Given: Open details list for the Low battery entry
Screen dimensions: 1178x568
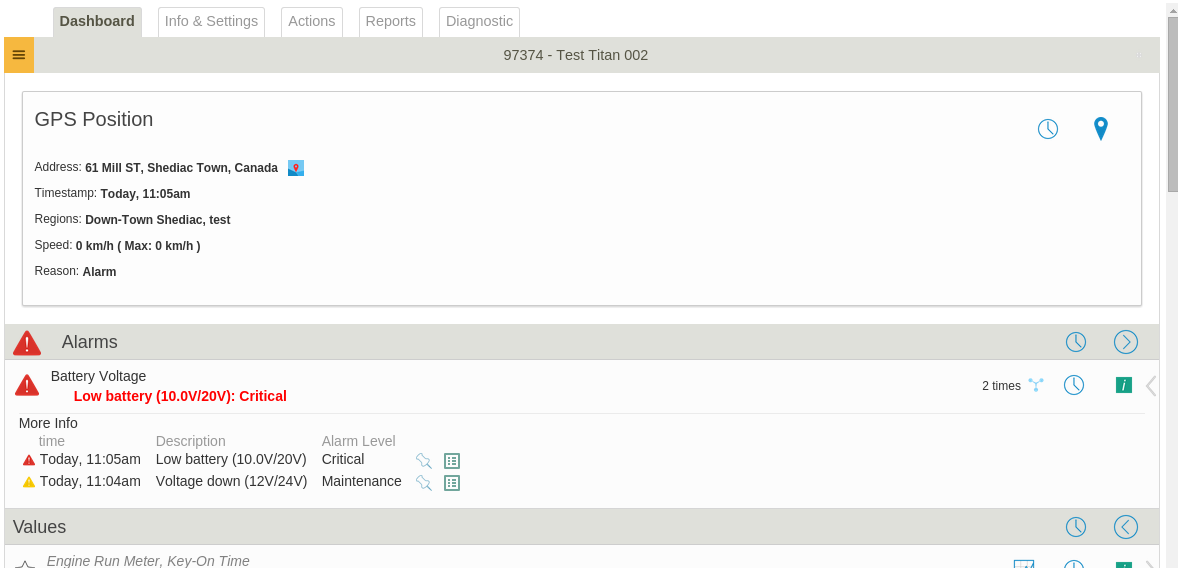Looking at the screenshot, I should 452,461.
